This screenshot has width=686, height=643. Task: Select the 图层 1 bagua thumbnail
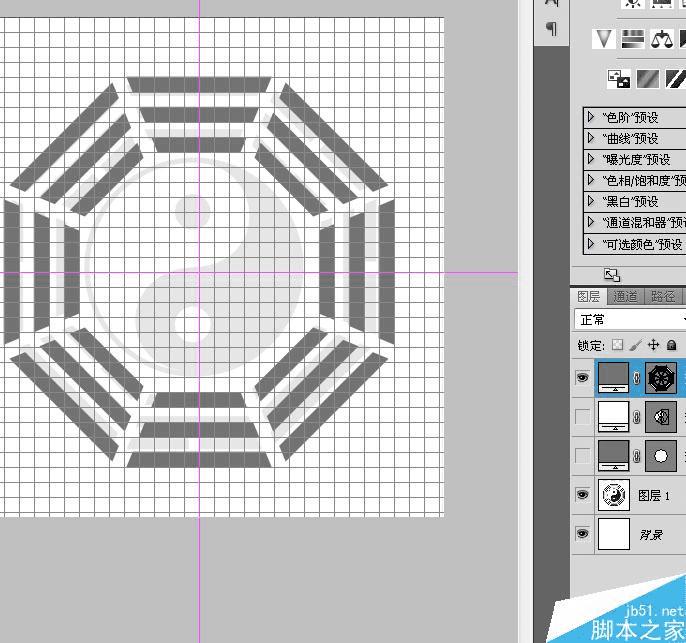[614, 495]
